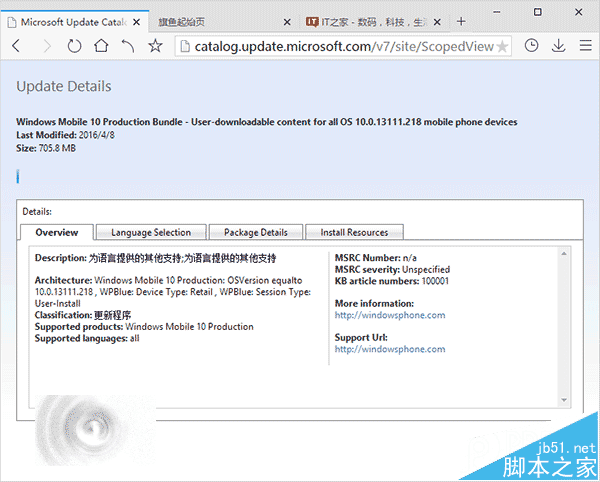Open the Support Url windowsphone.com link
Viewport: 600px width, 482px height.
point(390,349)
